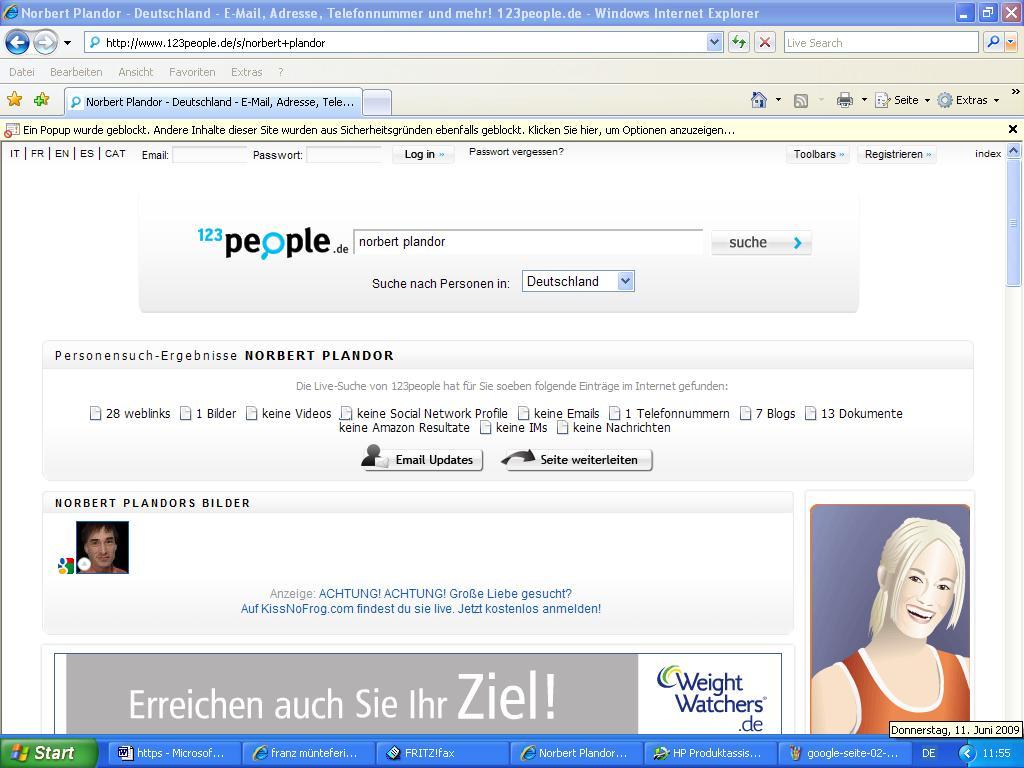Open the ? help menu
The image size is (1024, 768).
[x=281, y=72]
